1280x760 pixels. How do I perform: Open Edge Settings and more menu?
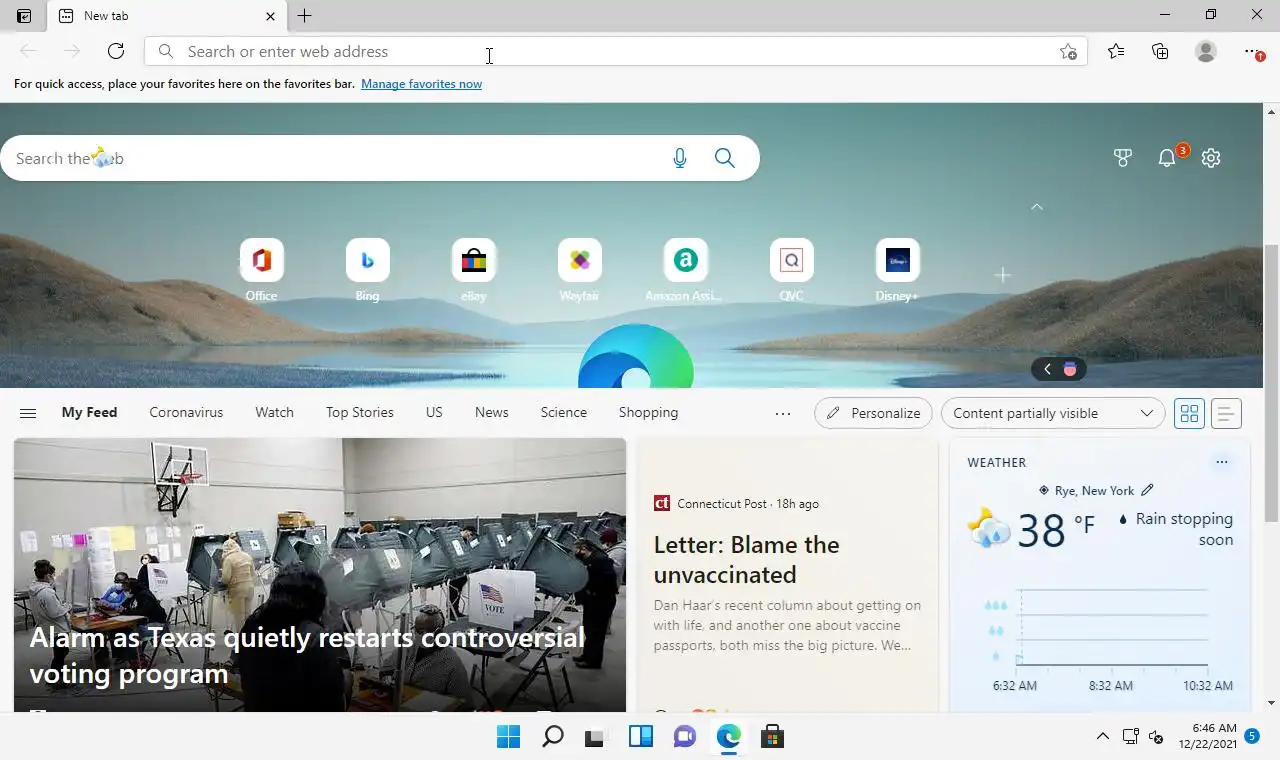coord(1253,51)
